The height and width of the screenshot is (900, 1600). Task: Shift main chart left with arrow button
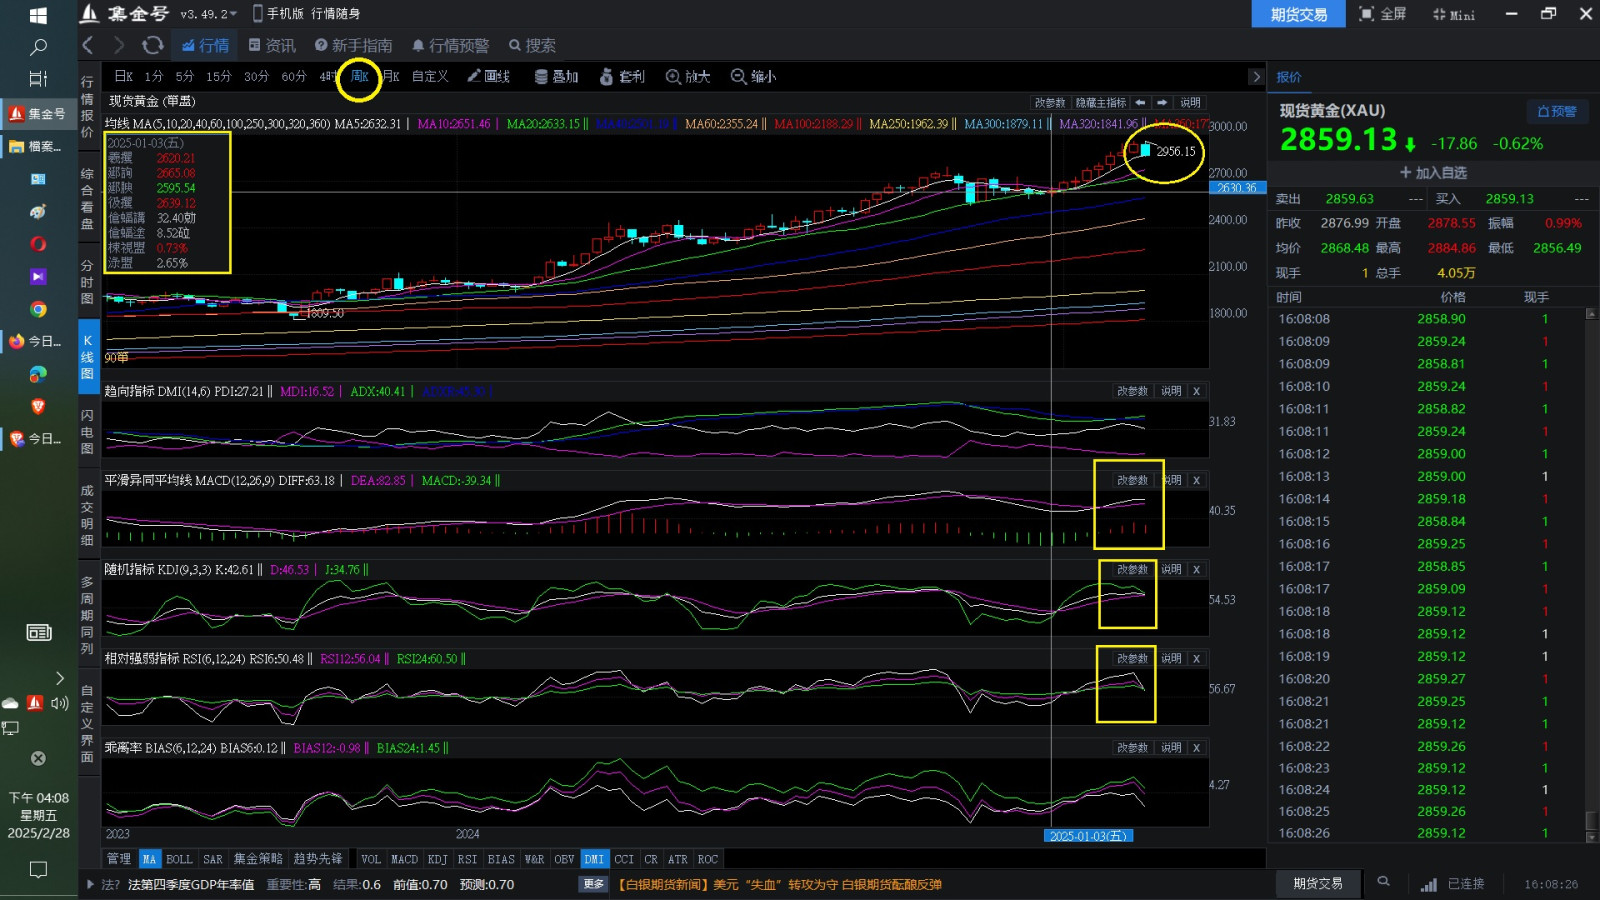tap(1140, 103)
